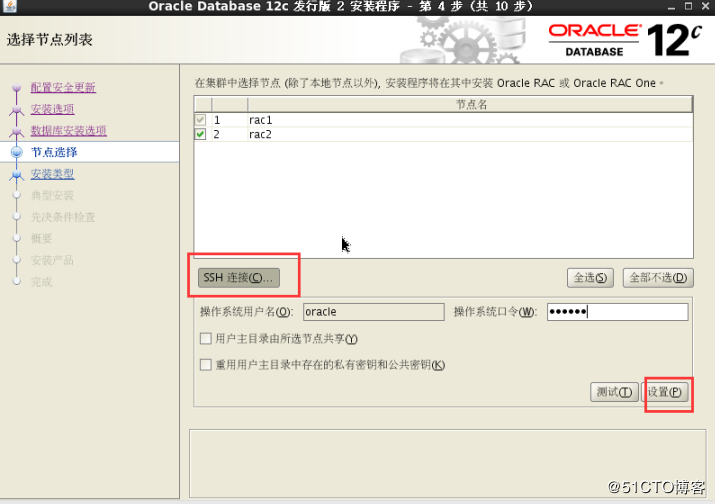This screenshot has height=504, width=715.
Task: Enable 重用用户主目录中存在的私有密钥和公共密钥 checkbox
Action: click(x=206, y=365)
